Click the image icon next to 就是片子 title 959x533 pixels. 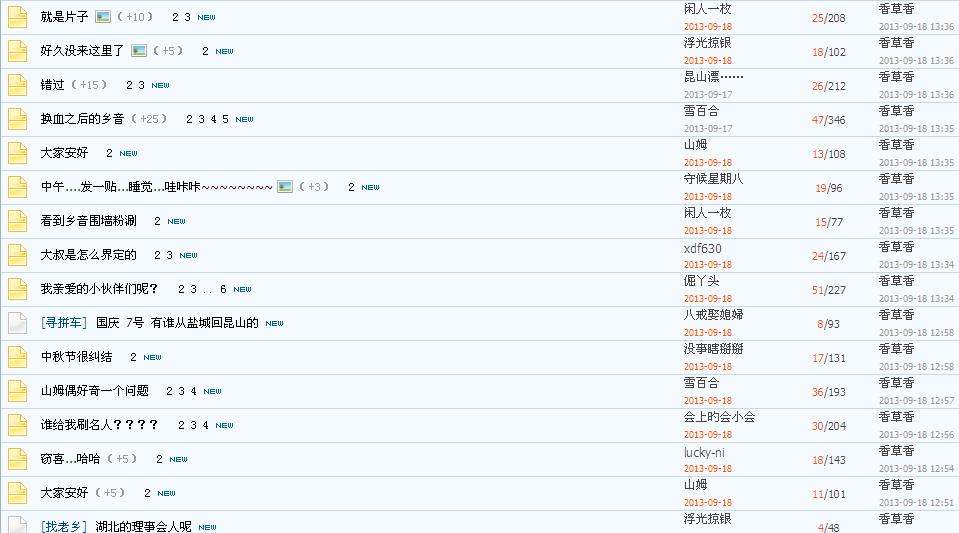103,17
